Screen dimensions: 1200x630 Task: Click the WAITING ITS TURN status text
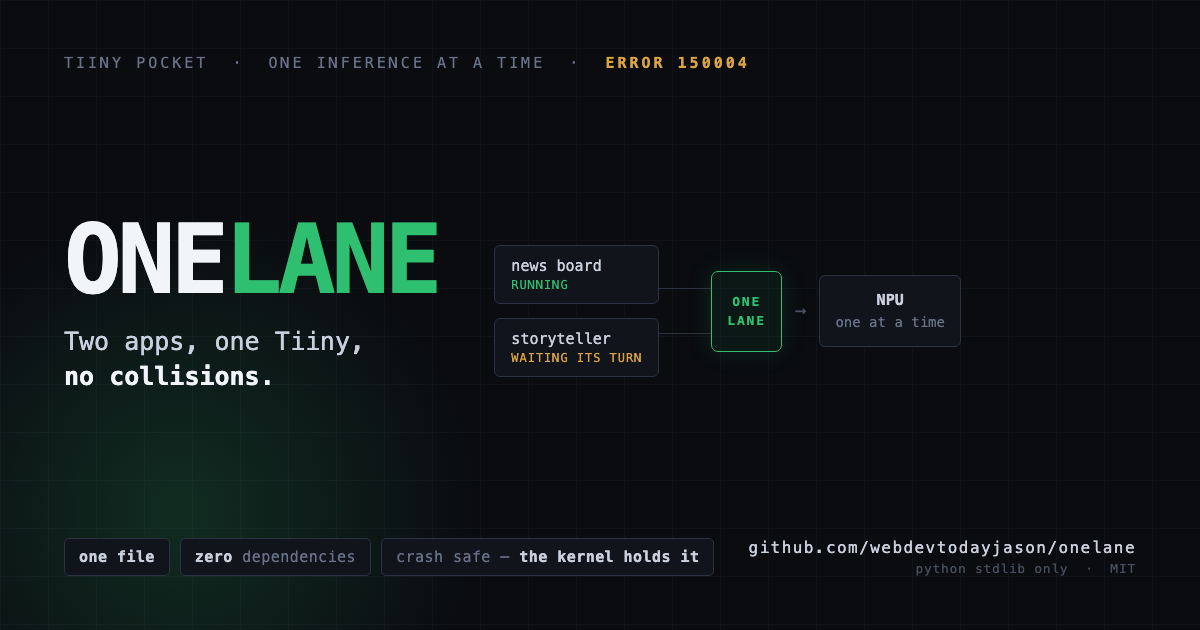(x=576, y=358)
